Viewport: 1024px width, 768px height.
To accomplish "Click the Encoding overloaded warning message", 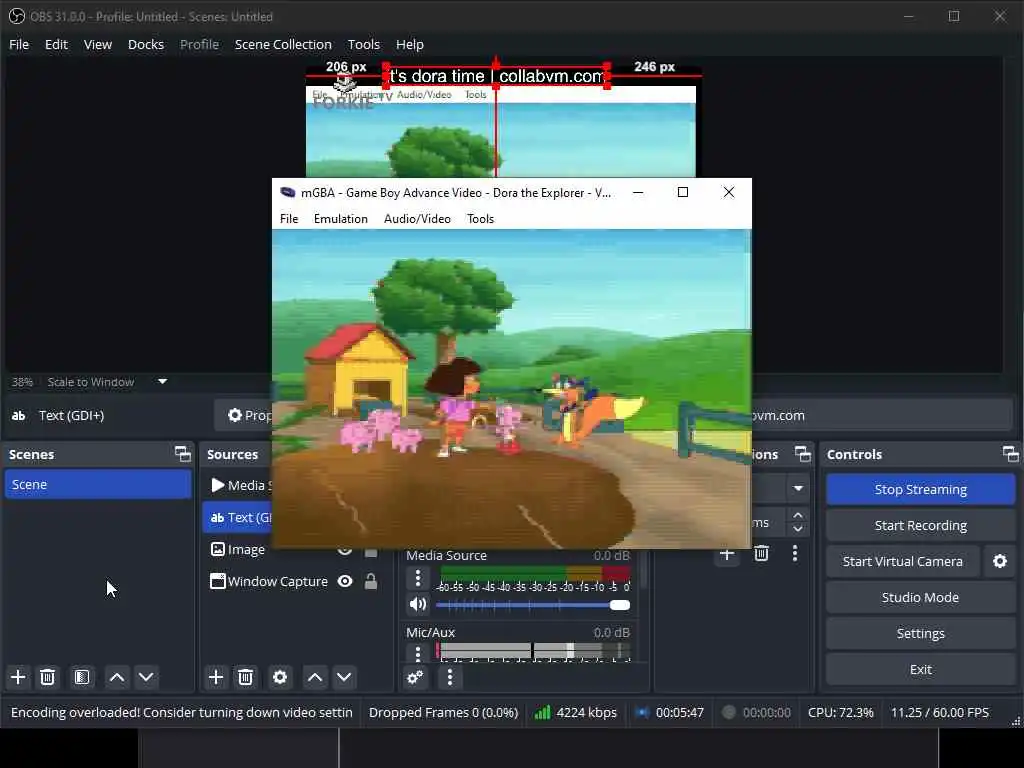I will click(x=182, y=712).
